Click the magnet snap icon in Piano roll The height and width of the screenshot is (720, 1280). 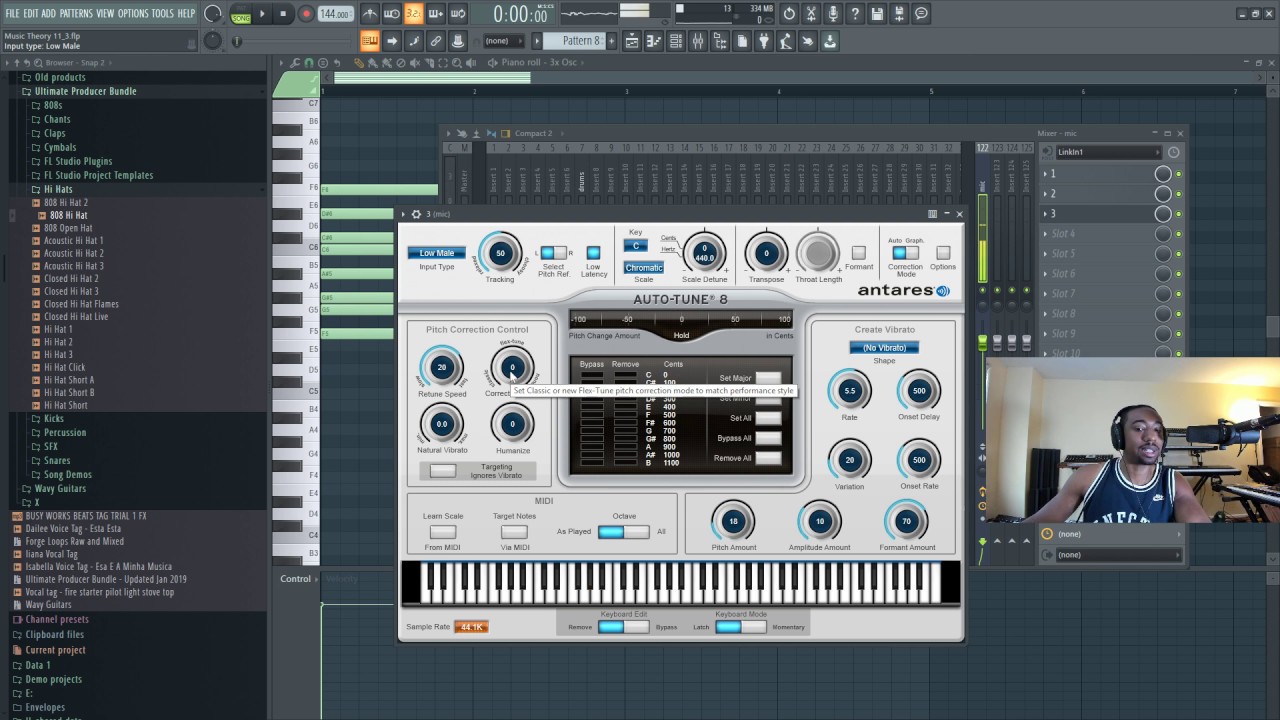309,62
